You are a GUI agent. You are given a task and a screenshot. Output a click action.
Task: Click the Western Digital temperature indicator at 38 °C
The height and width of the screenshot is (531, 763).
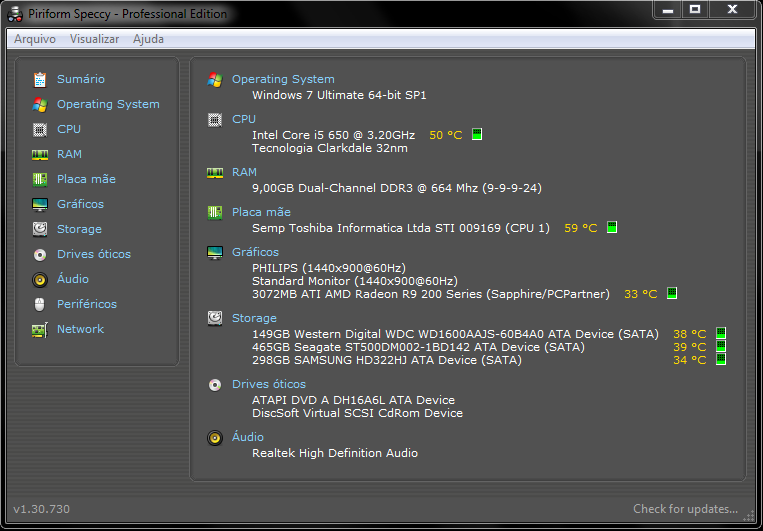pyautogui.click(x=721, y=333)
